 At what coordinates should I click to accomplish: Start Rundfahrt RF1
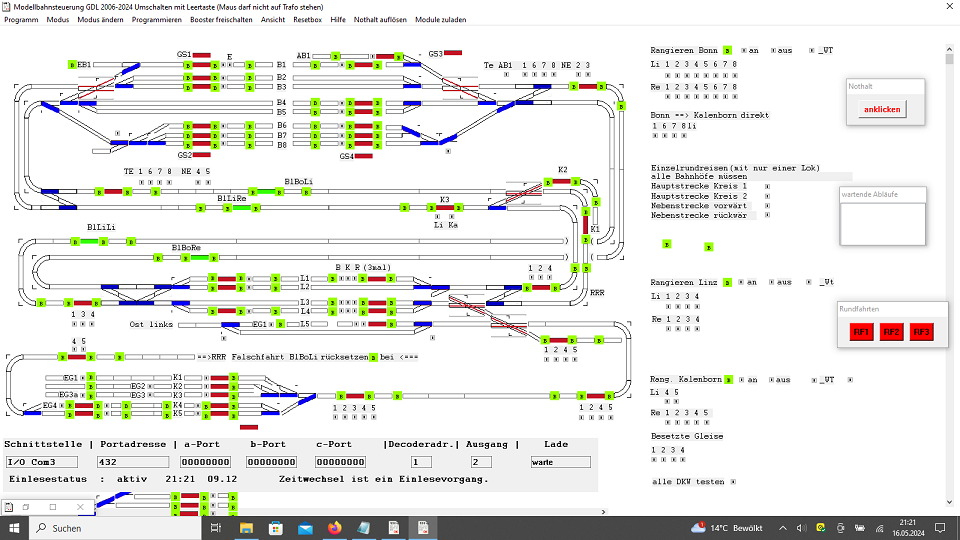pyautogui.click(x=861, y=332)
